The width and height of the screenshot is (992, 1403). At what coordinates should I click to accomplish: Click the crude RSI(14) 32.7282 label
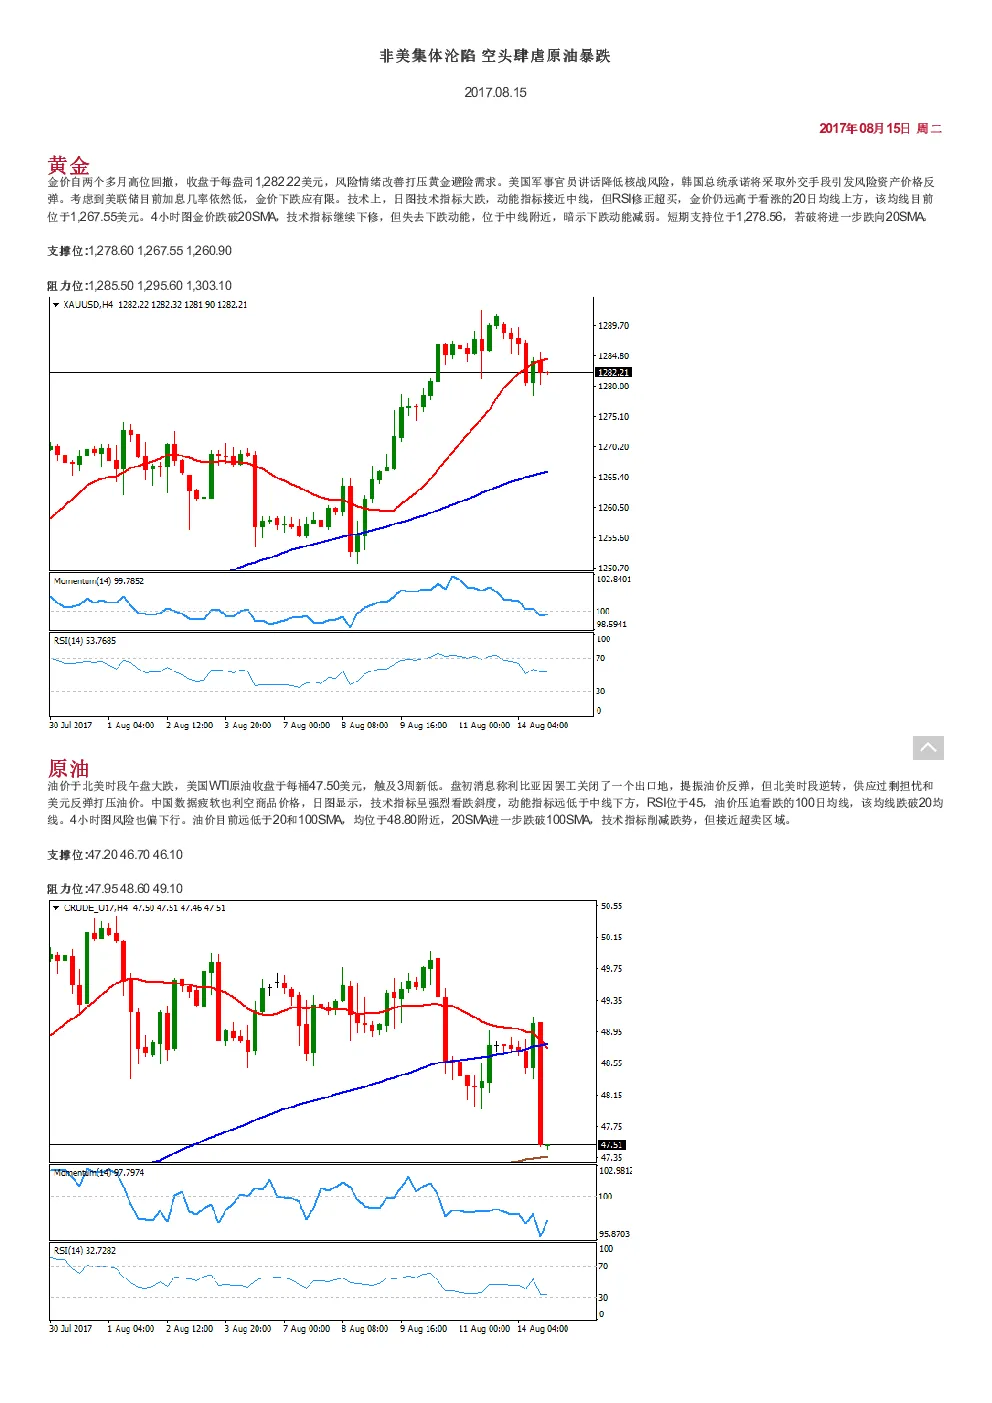(x=85, y=1251)
